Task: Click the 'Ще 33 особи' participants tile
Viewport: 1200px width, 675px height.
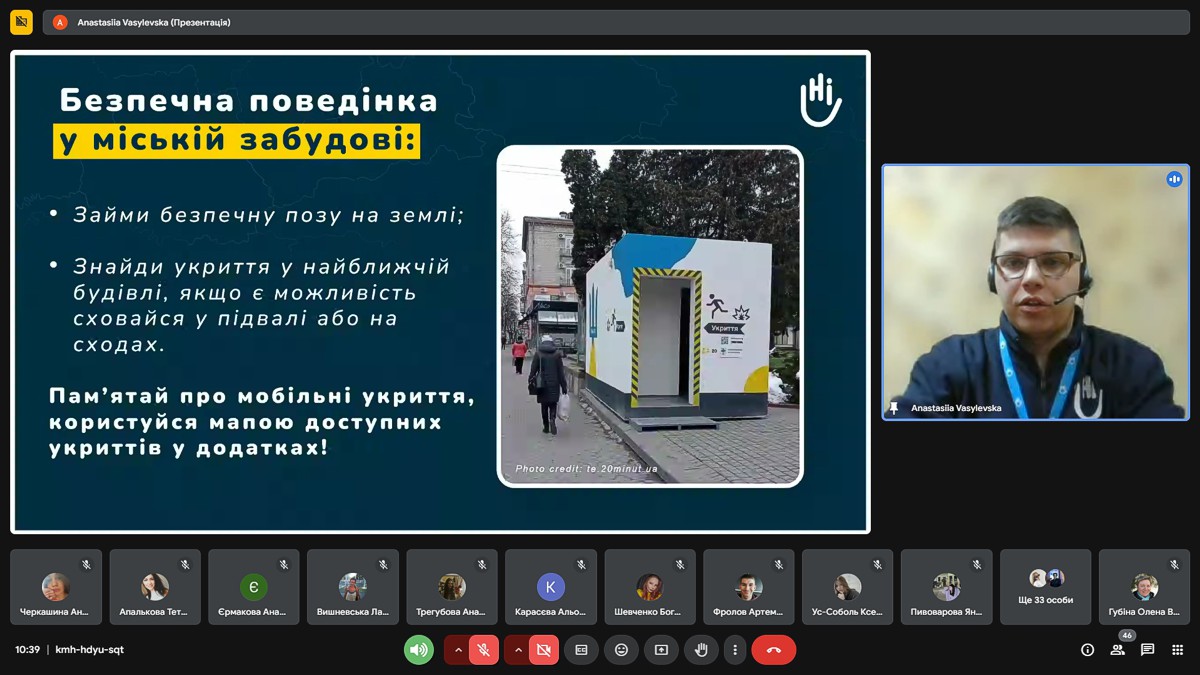Action: tap(1045, 587)
